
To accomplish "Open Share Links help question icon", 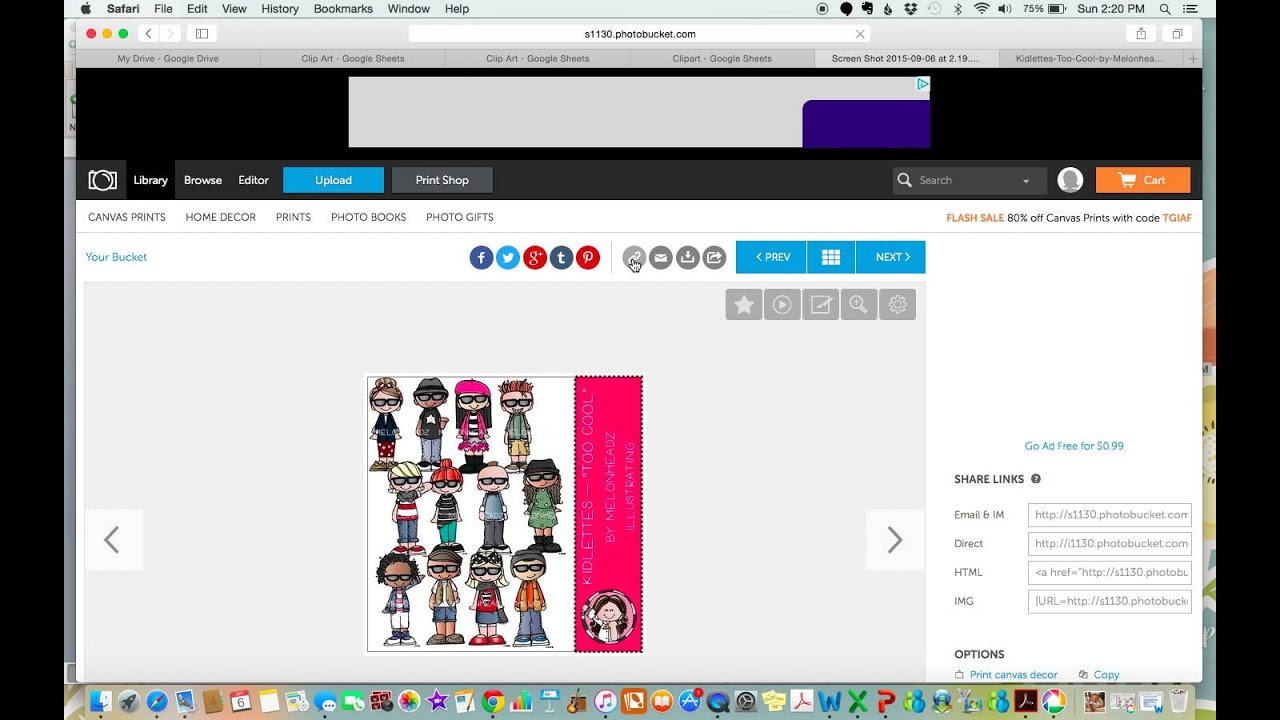I will point(1036,479).
